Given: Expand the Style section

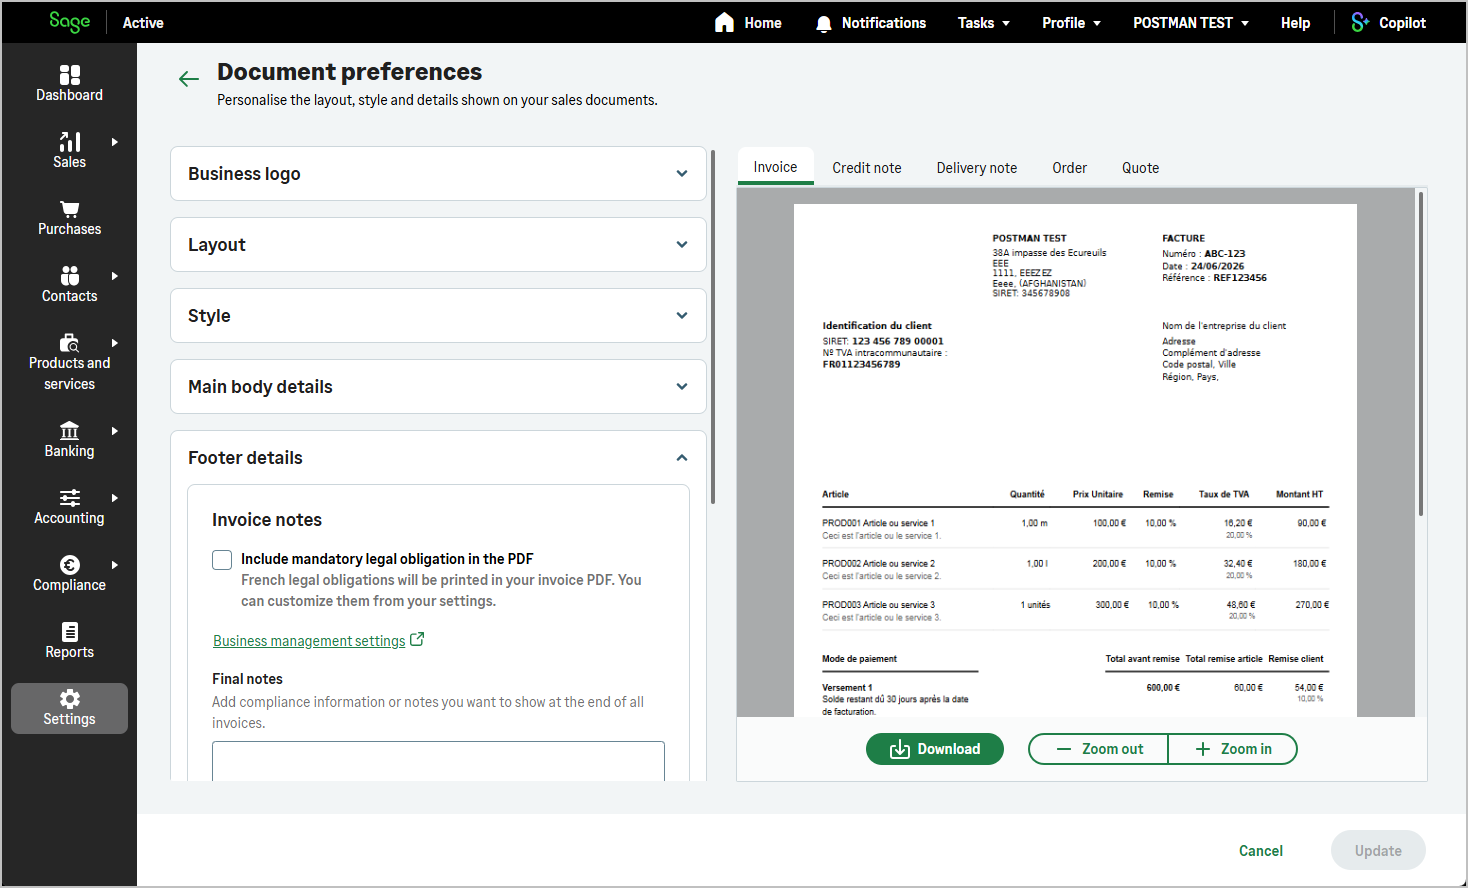Looking at the screenshot, I should tap(438, 316).
